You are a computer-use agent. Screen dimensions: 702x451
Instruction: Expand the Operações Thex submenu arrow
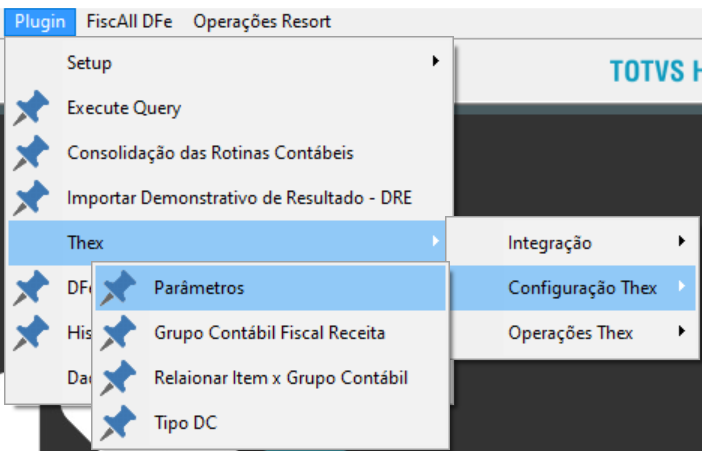click(x=681, y=331)
